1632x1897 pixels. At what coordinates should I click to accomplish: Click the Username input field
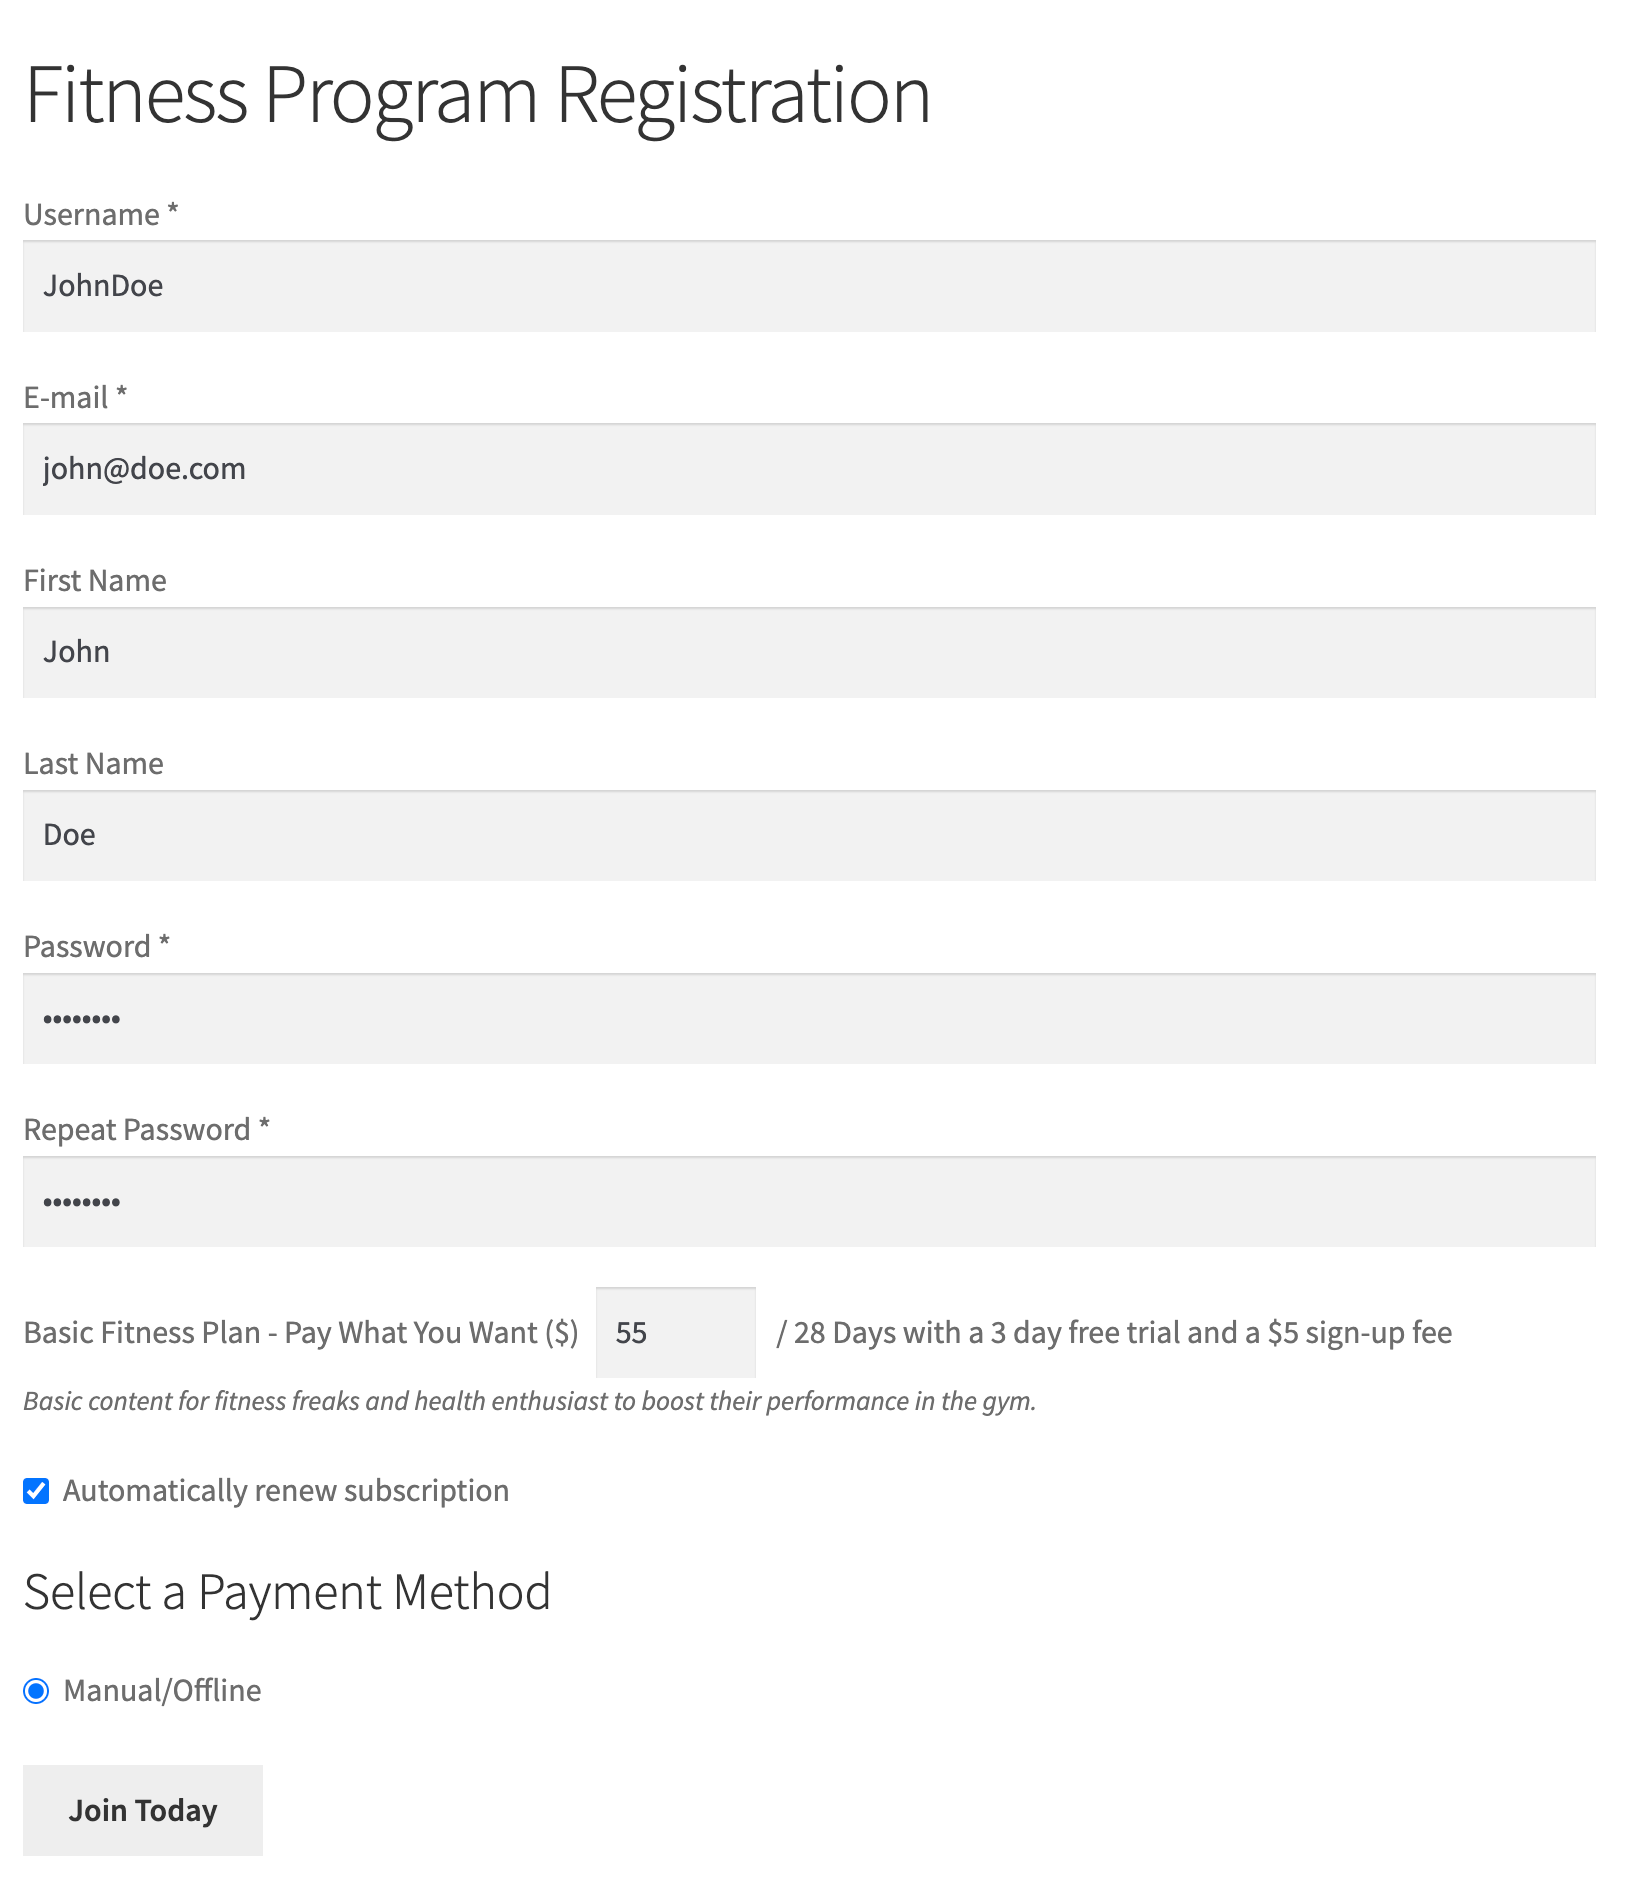(x=808, y=286)
